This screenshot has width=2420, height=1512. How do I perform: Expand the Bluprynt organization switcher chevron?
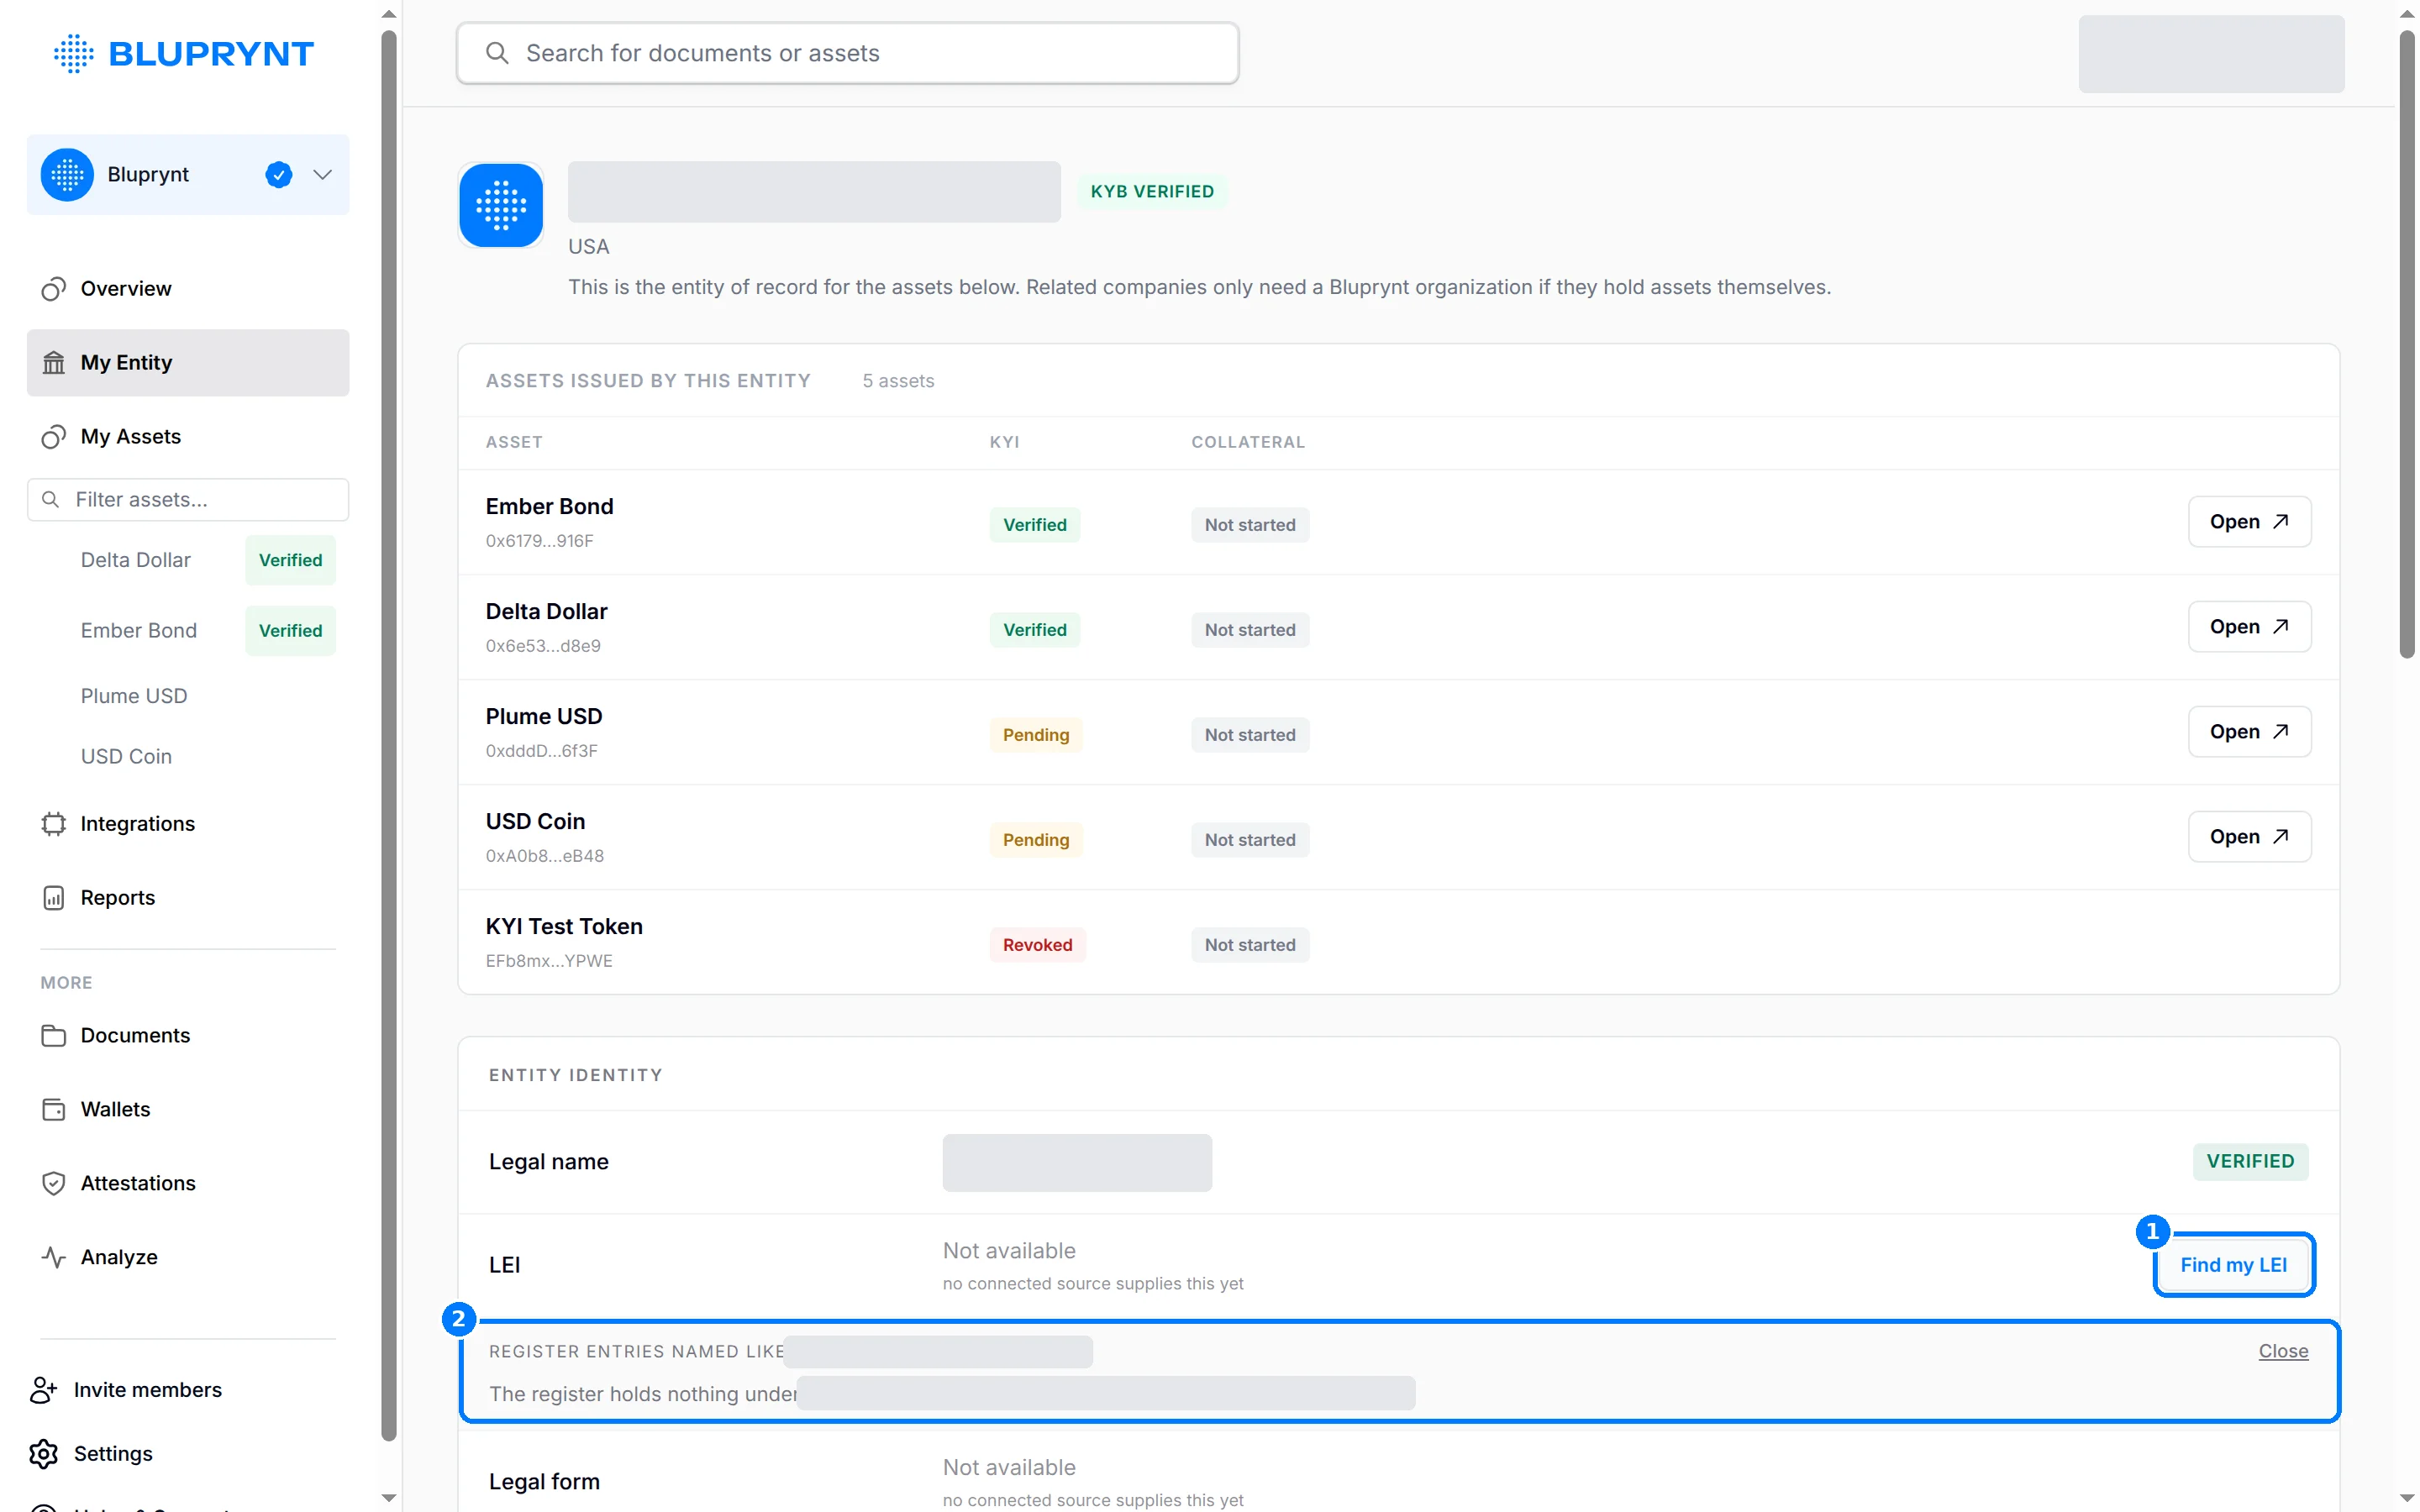coord(322,175)
